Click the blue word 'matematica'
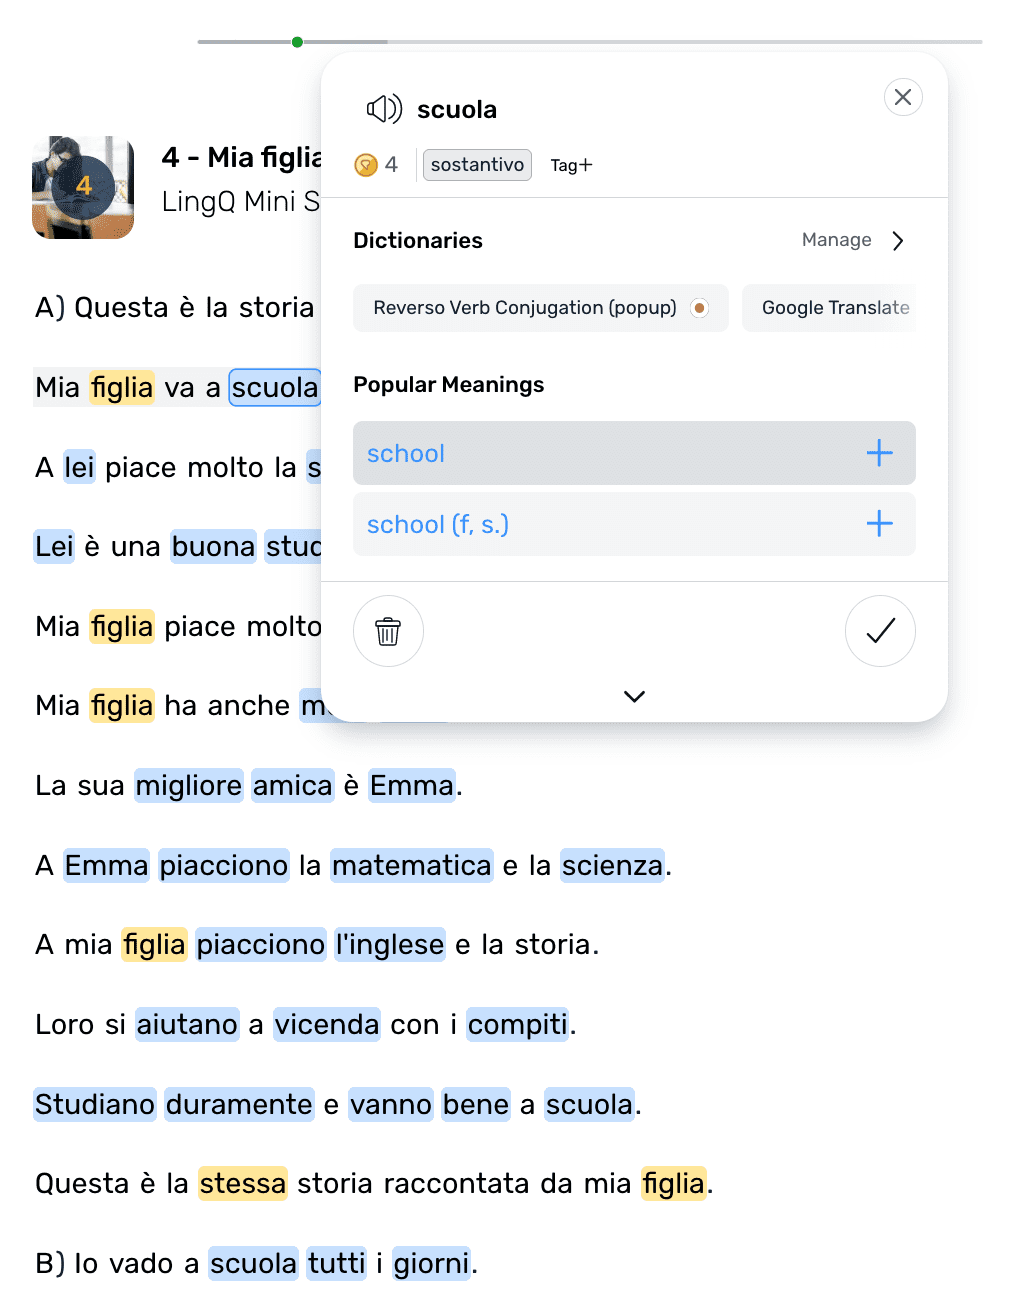Screen dimensions: 1016x1306 click(412, 865)
